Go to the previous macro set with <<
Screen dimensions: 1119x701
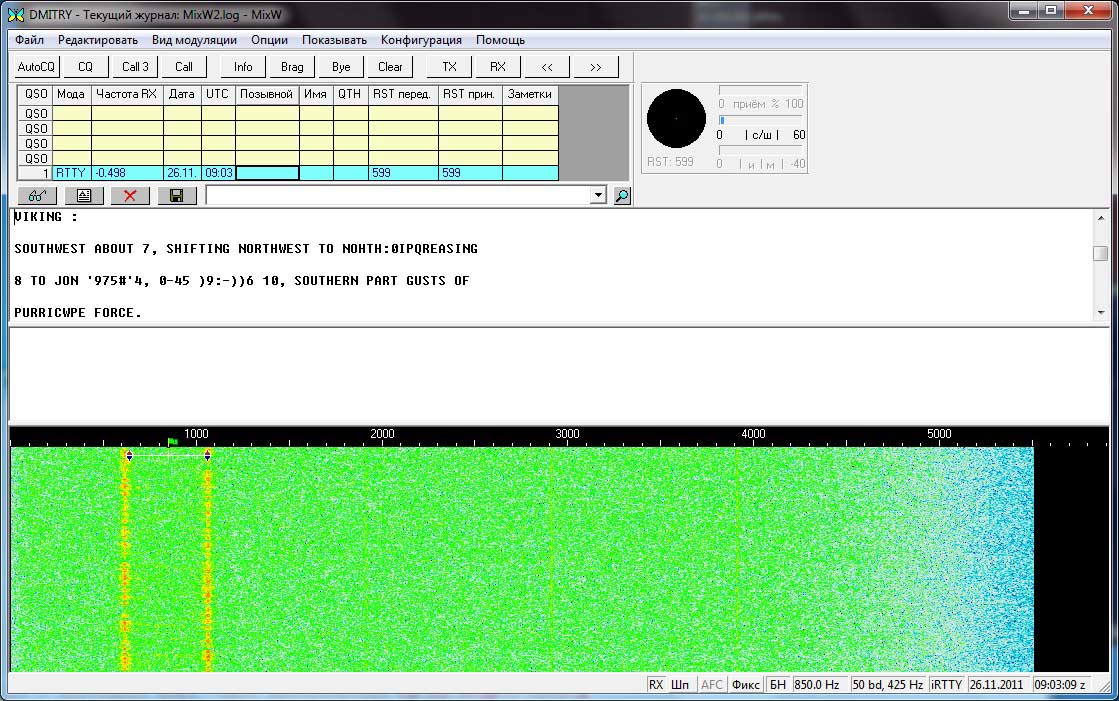click(547, 67)
